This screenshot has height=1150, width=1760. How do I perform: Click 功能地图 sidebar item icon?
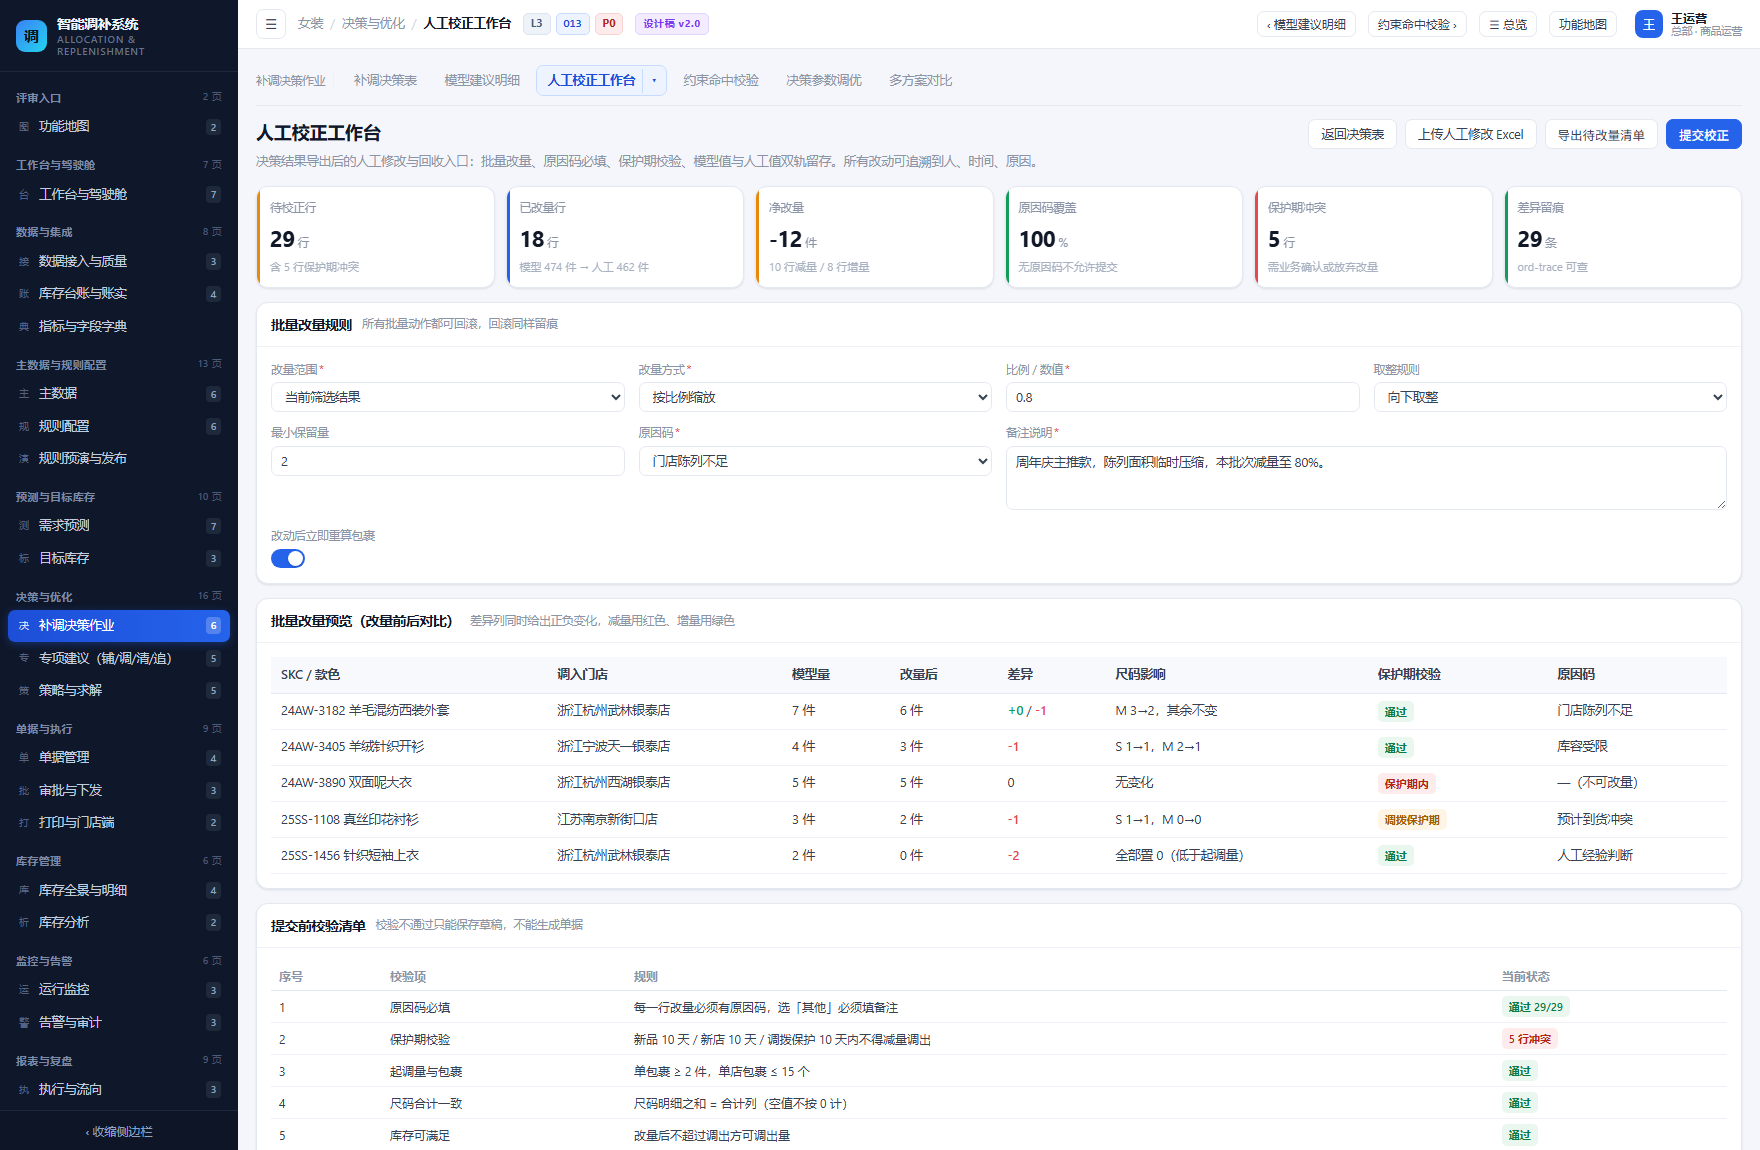pos(24,127)
